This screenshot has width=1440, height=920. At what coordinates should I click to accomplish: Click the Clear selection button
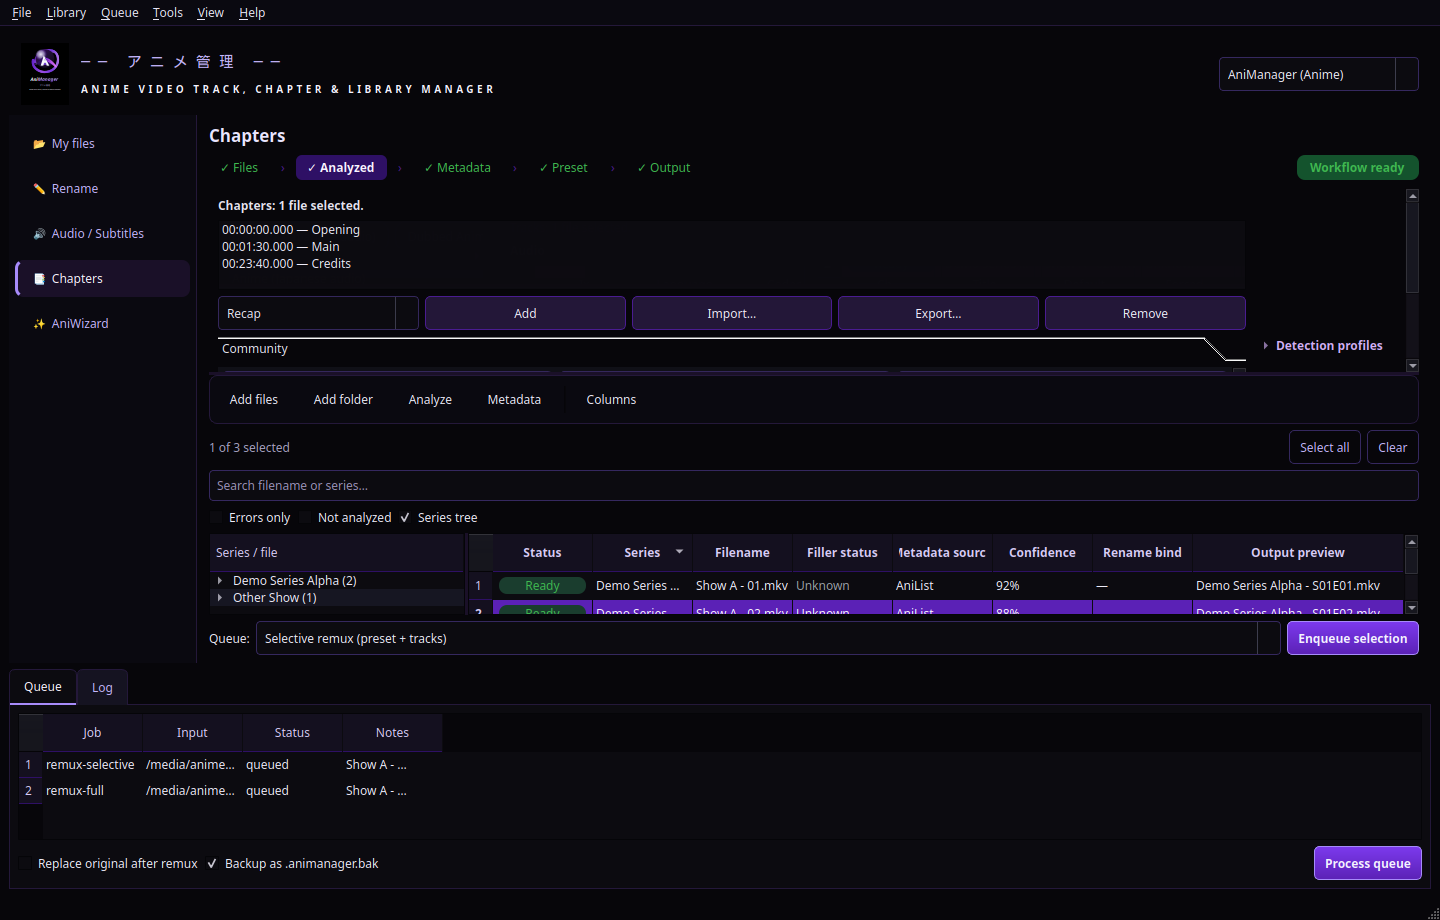(x=1393, y=448)
